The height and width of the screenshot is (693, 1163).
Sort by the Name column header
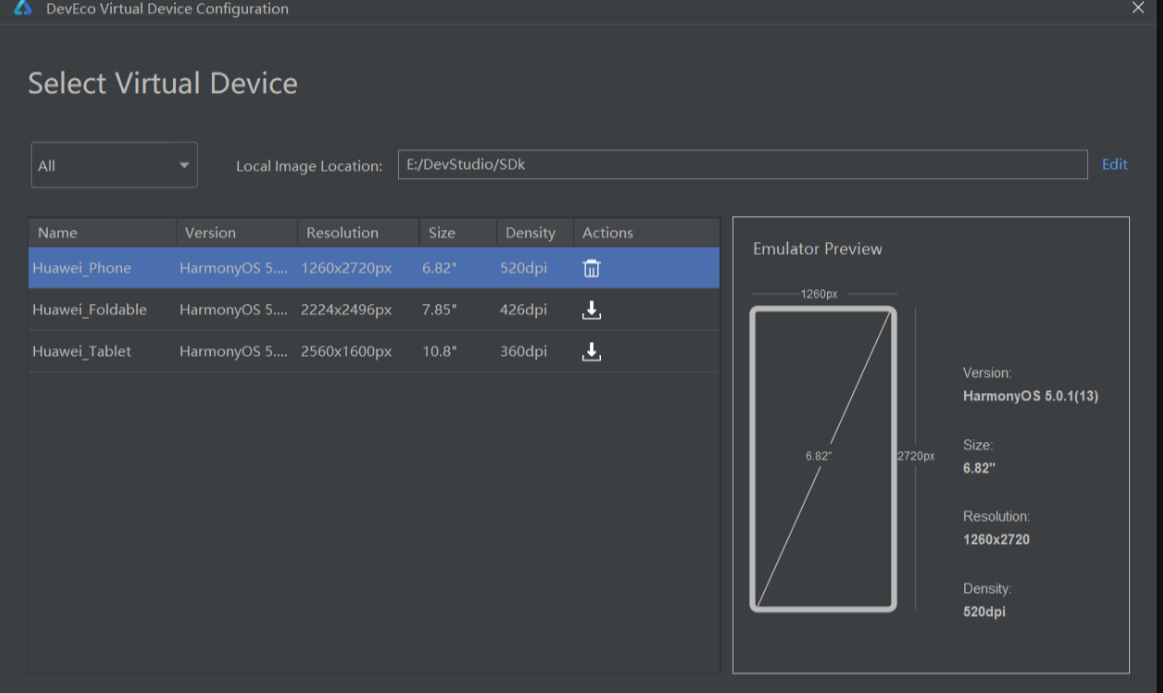(102, 232)
